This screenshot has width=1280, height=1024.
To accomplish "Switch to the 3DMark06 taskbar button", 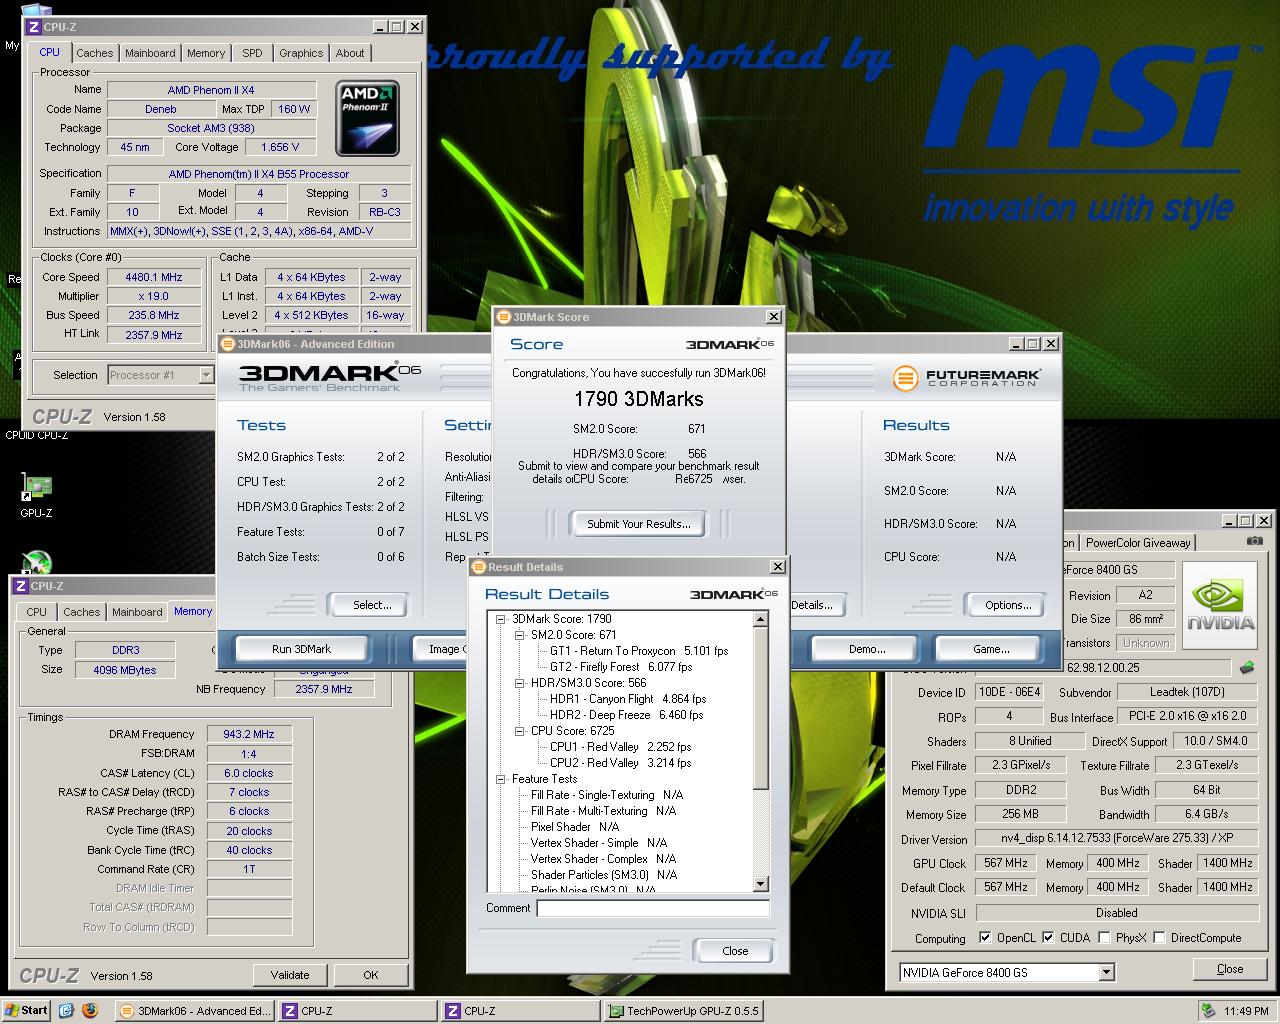I will tap(195, 1011).
